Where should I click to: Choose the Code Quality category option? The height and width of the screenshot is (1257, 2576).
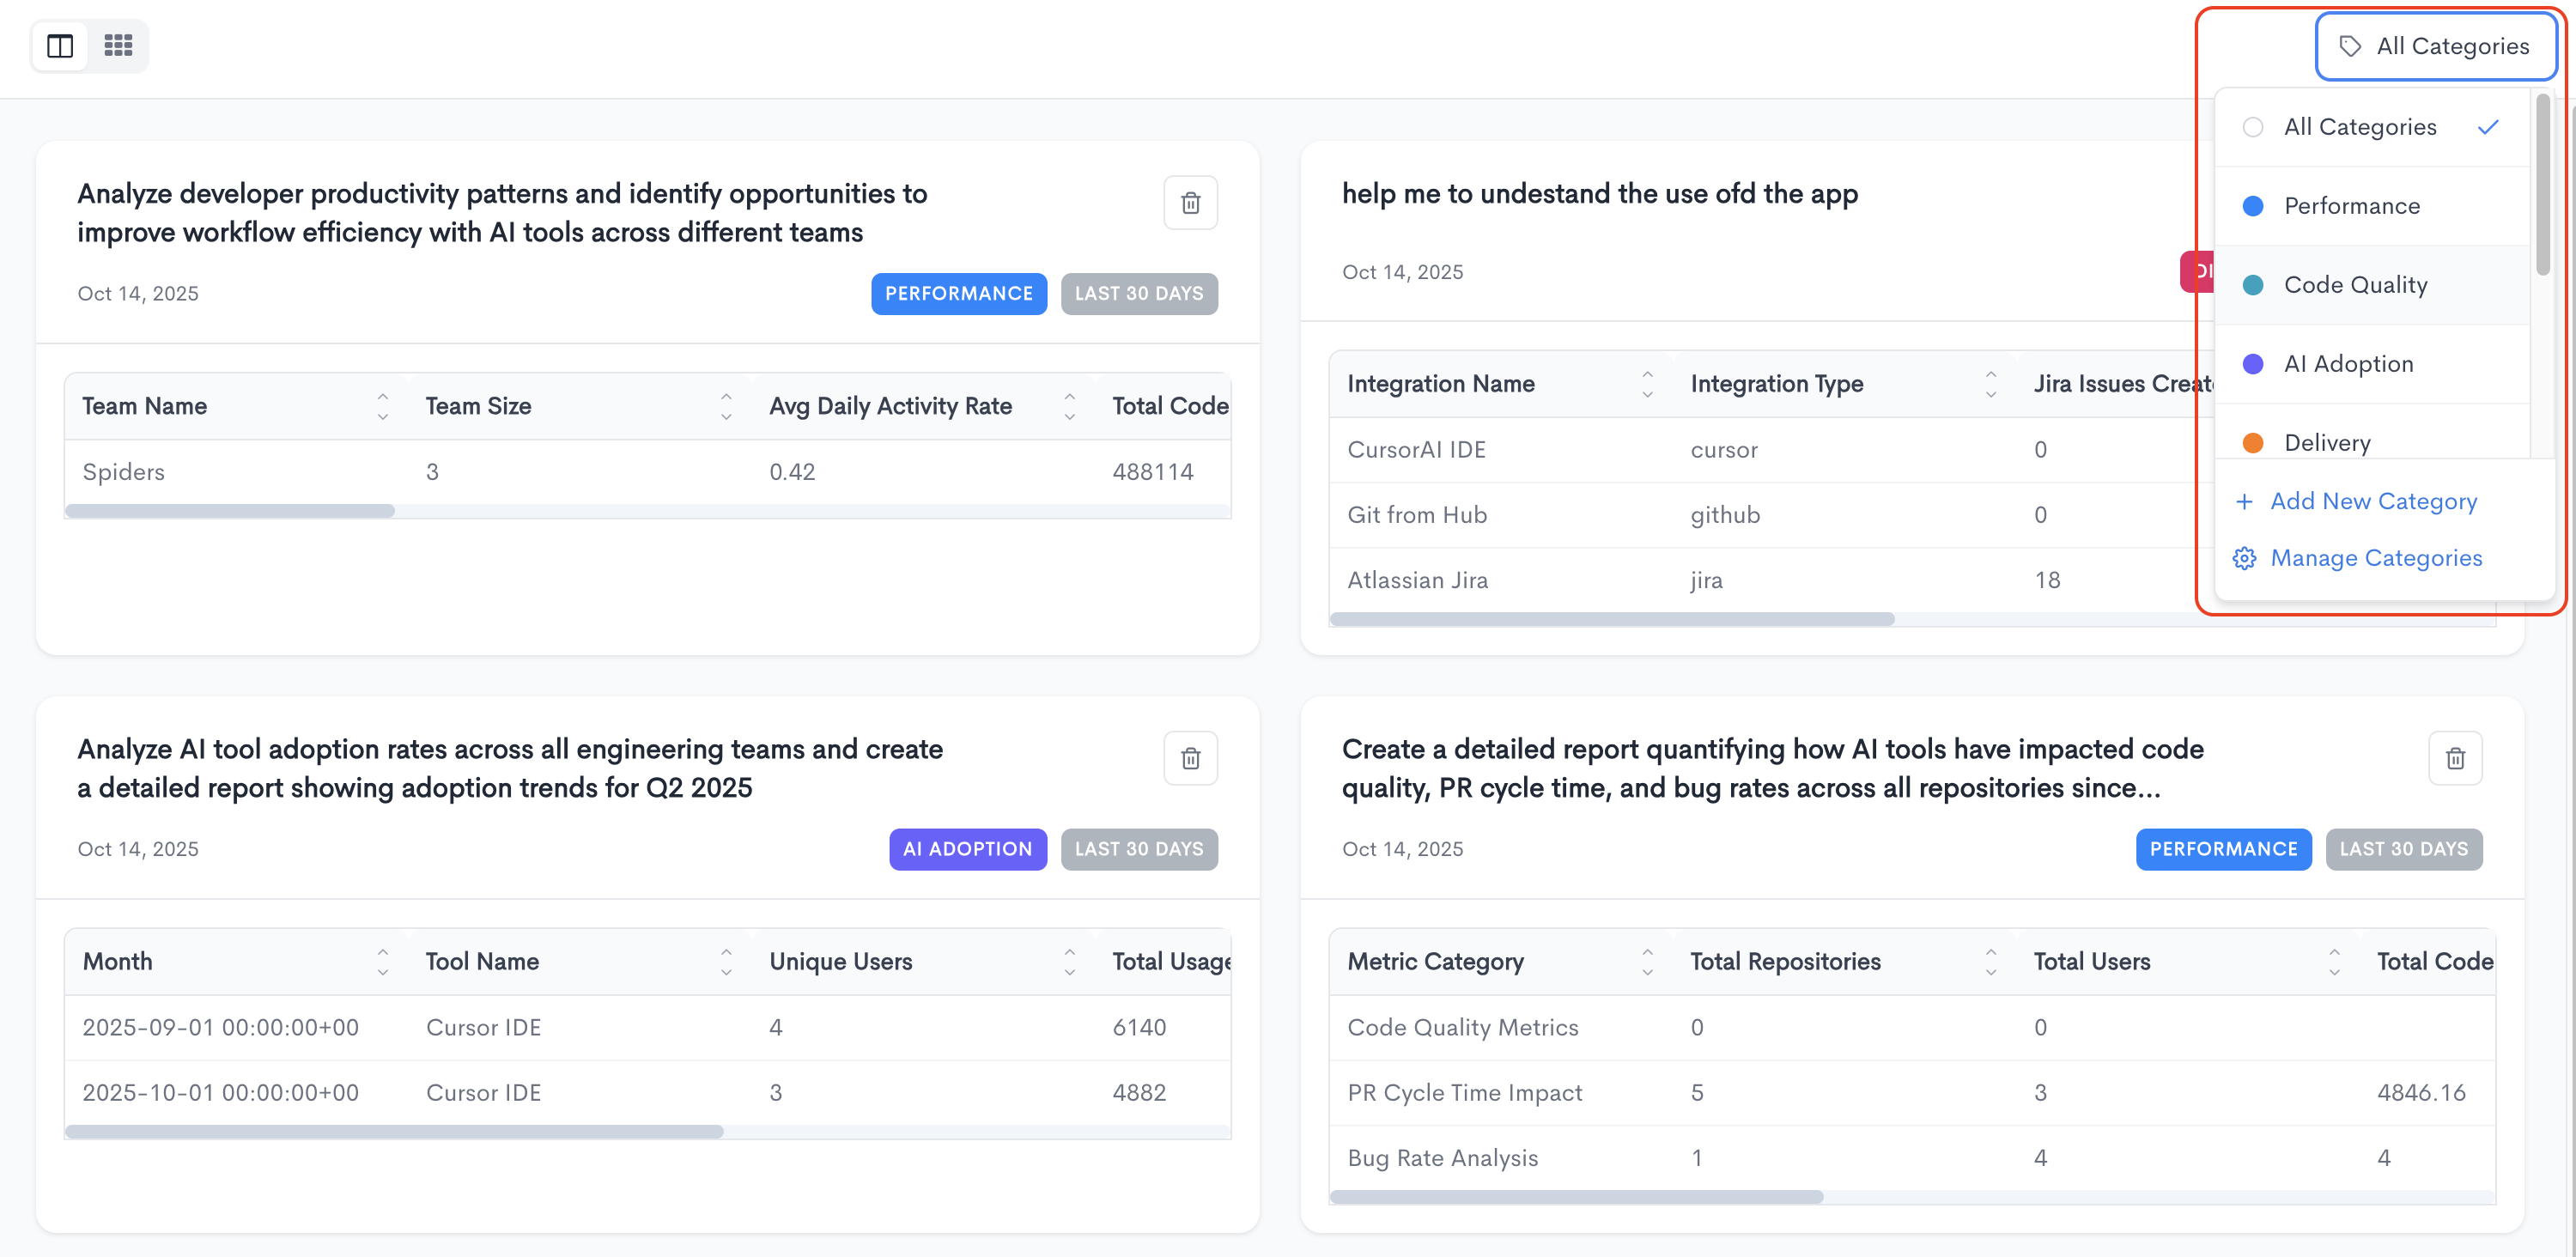[x=2355, y=285]
